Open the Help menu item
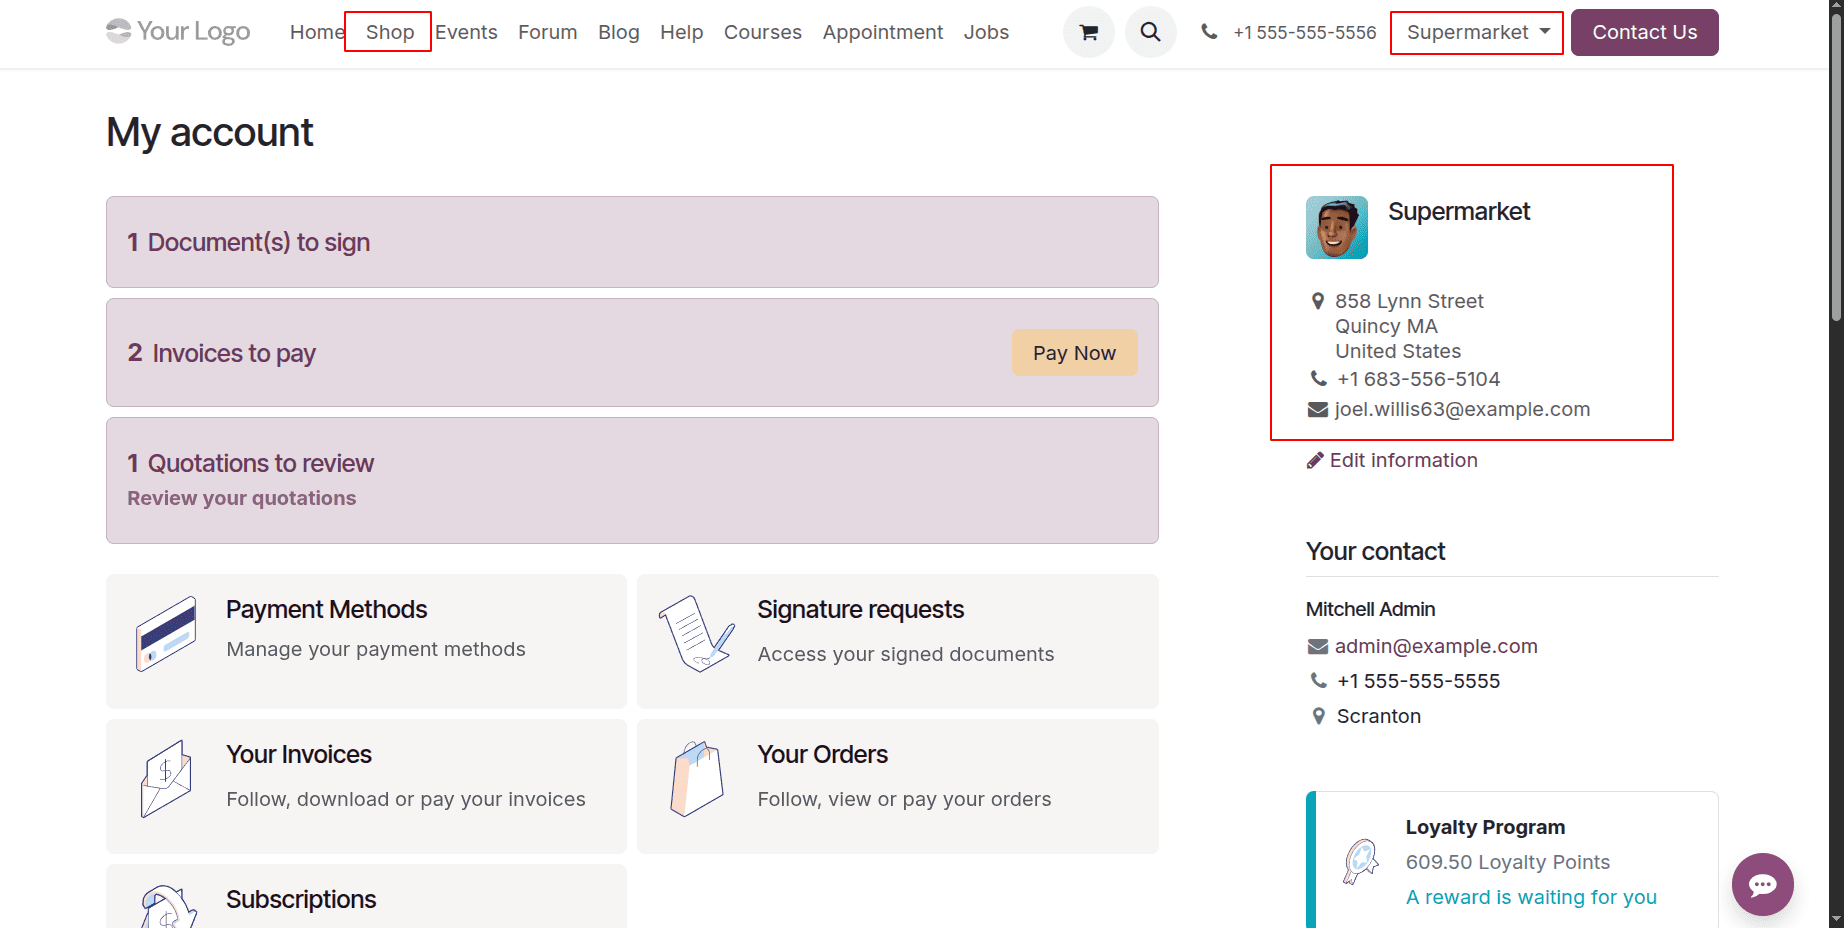Viewport: 1844px width, 928px height. [x=681, y=32]
